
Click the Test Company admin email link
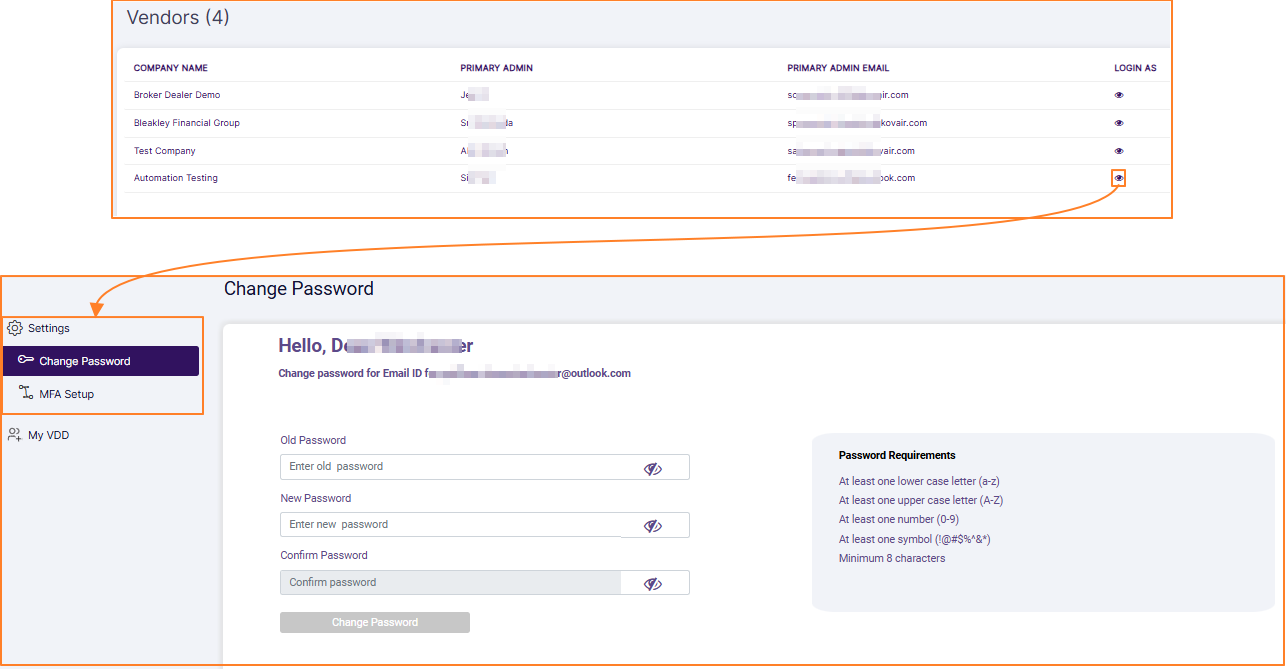tap(850, 150)
